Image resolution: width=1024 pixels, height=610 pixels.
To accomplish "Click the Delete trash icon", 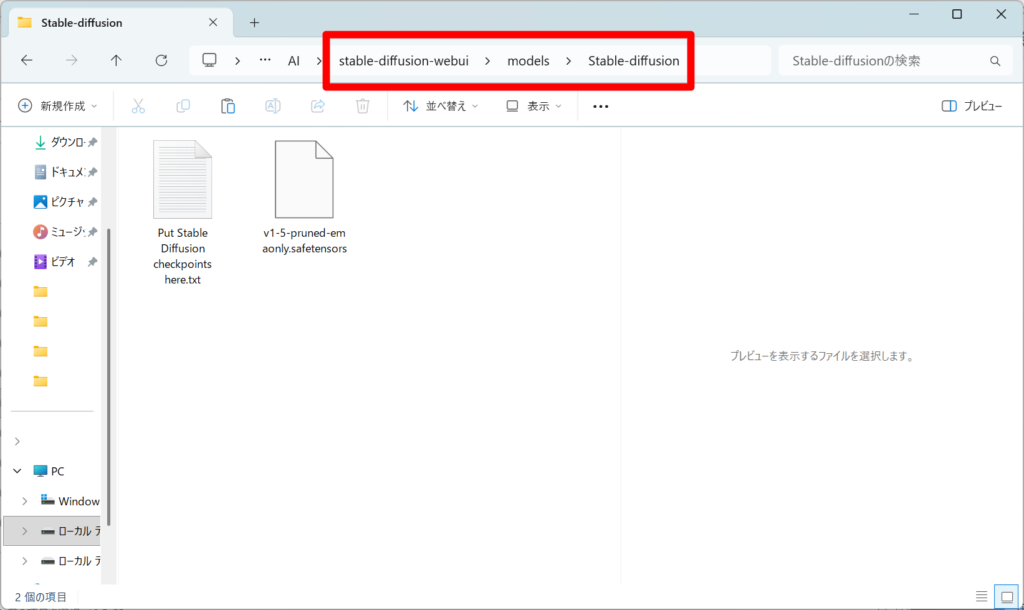I will 363,106.
